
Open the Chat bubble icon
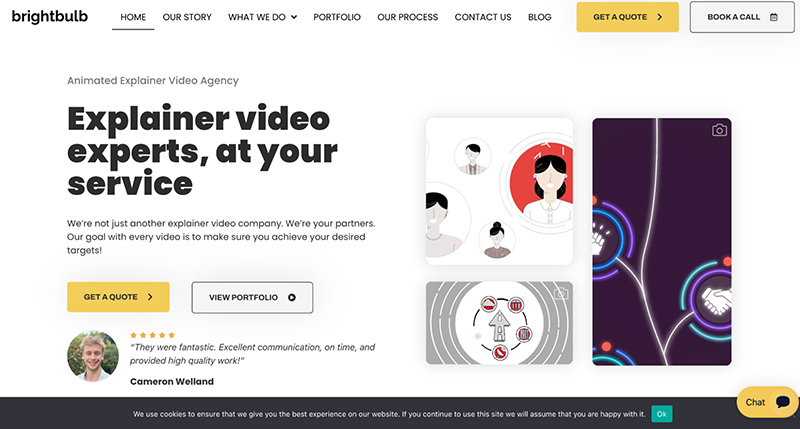pyautogui.click(x=783, y=402)
